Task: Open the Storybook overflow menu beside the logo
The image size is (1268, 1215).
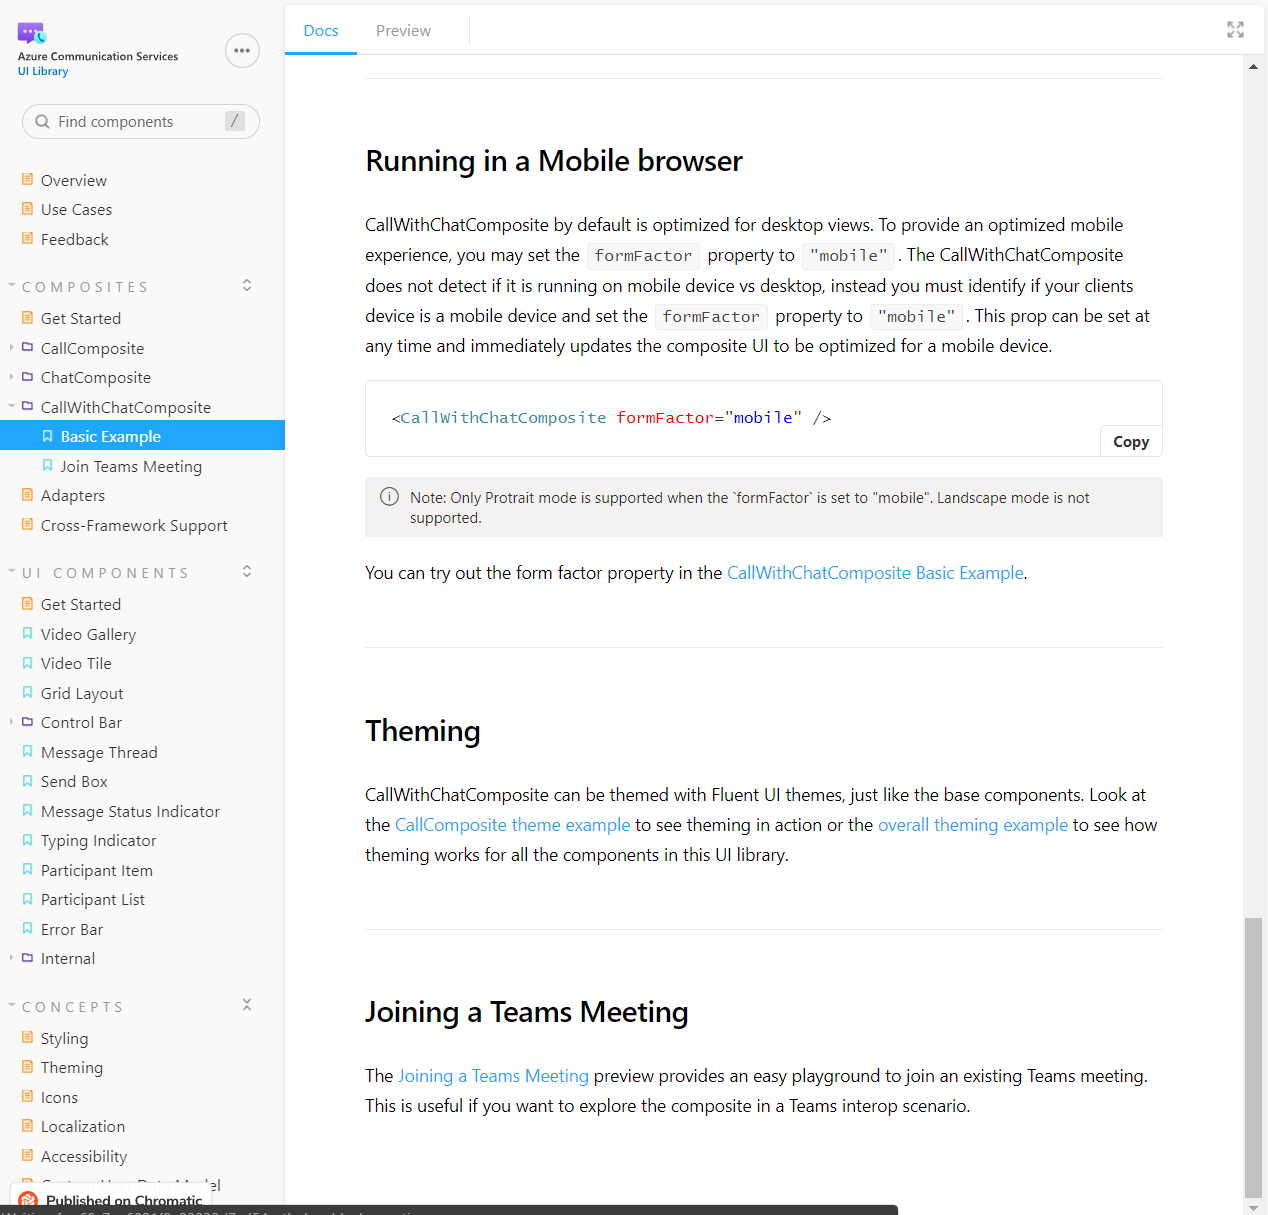Action: click(242, 50)
